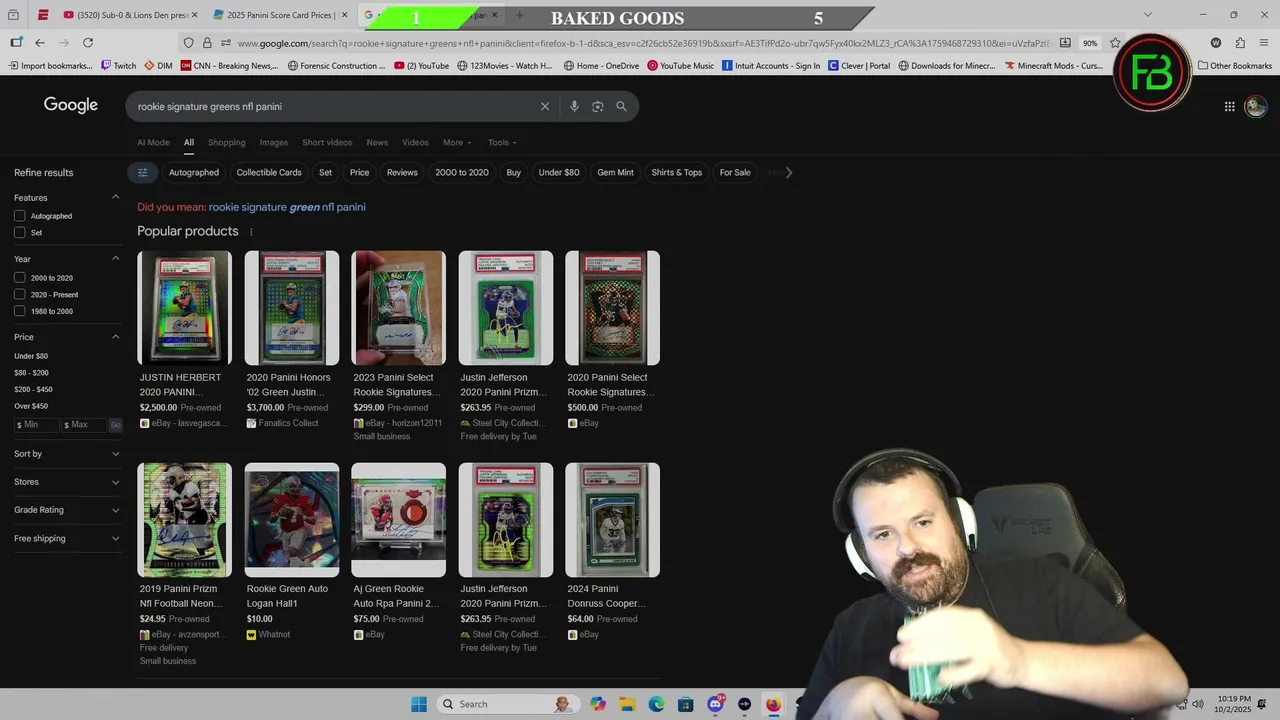Open Google Lens image search
This screenshot has height=720, width=1280.
(598, 106)
